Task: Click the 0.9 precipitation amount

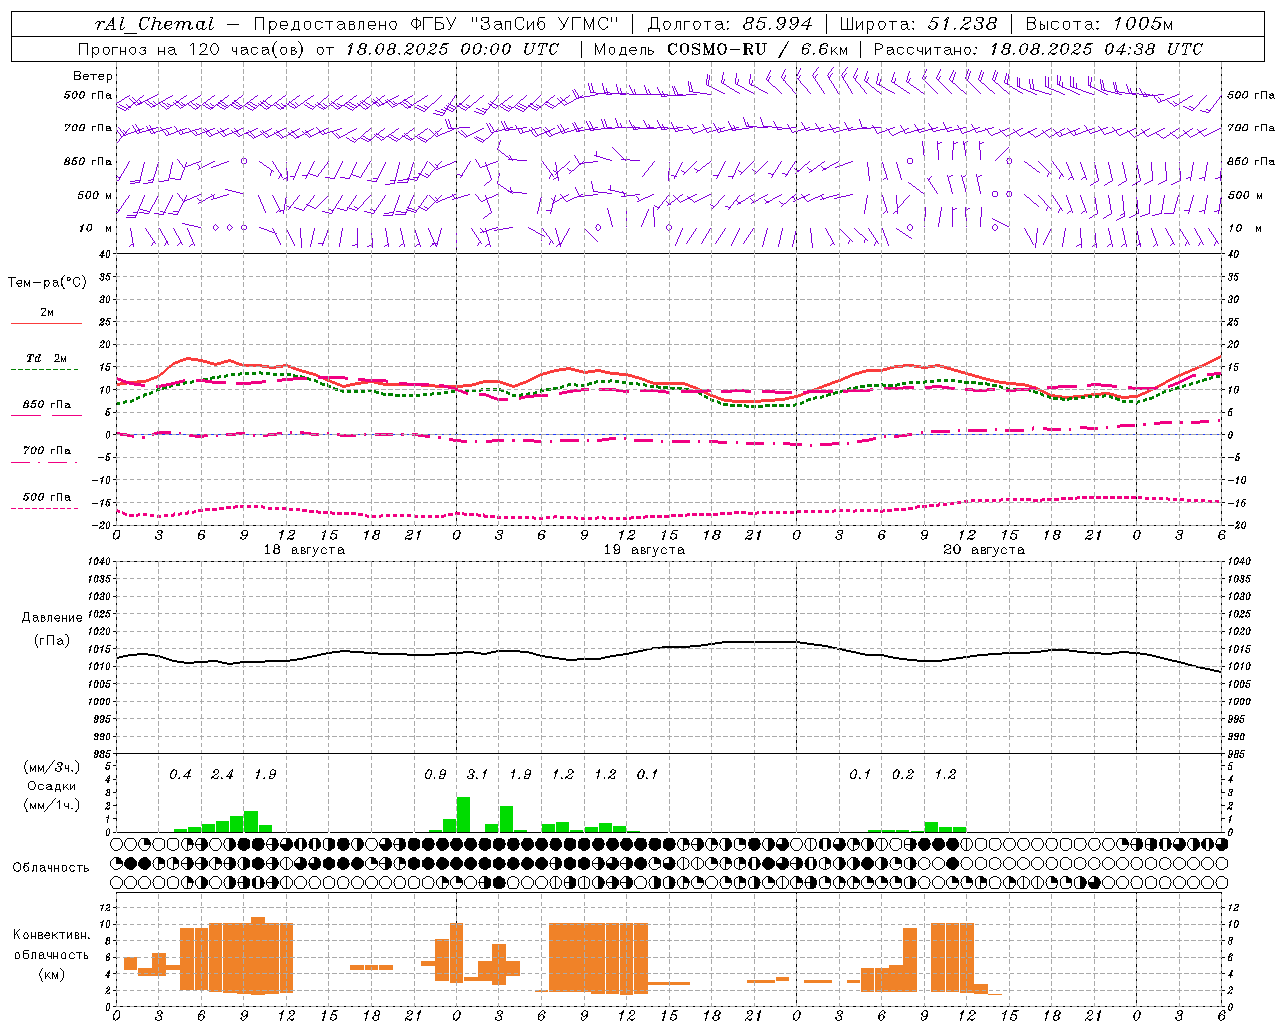Action: pyautogui.click(x=435, y=774)
